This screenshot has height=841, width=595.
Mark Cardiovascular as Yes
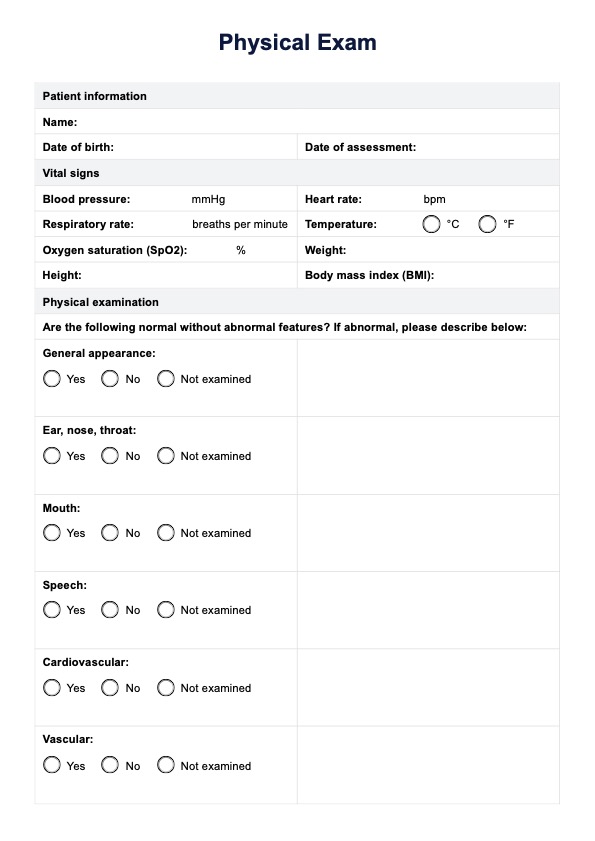point(52,688)
